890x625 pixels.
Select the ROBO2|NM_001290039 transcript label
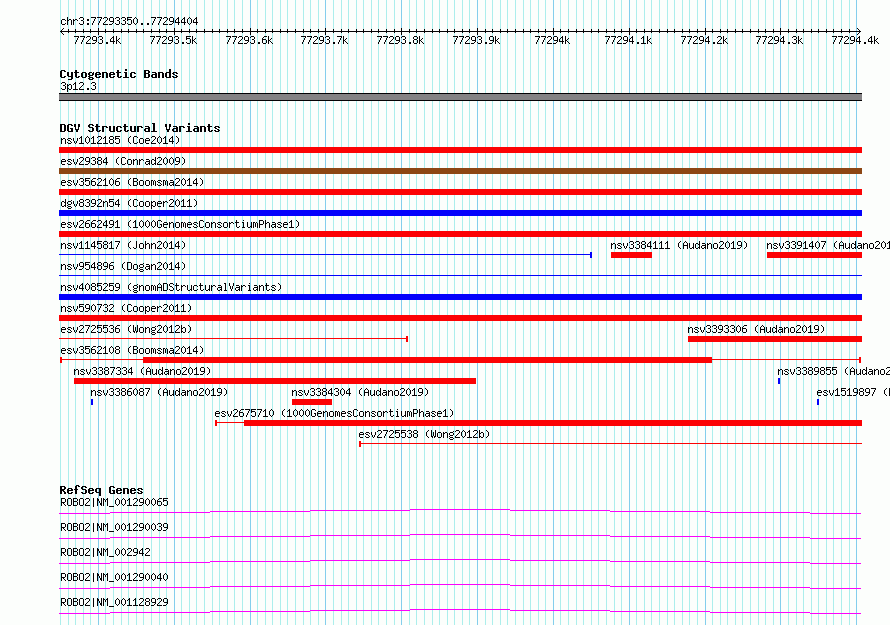pyautogui.click(x=114, y=527)
